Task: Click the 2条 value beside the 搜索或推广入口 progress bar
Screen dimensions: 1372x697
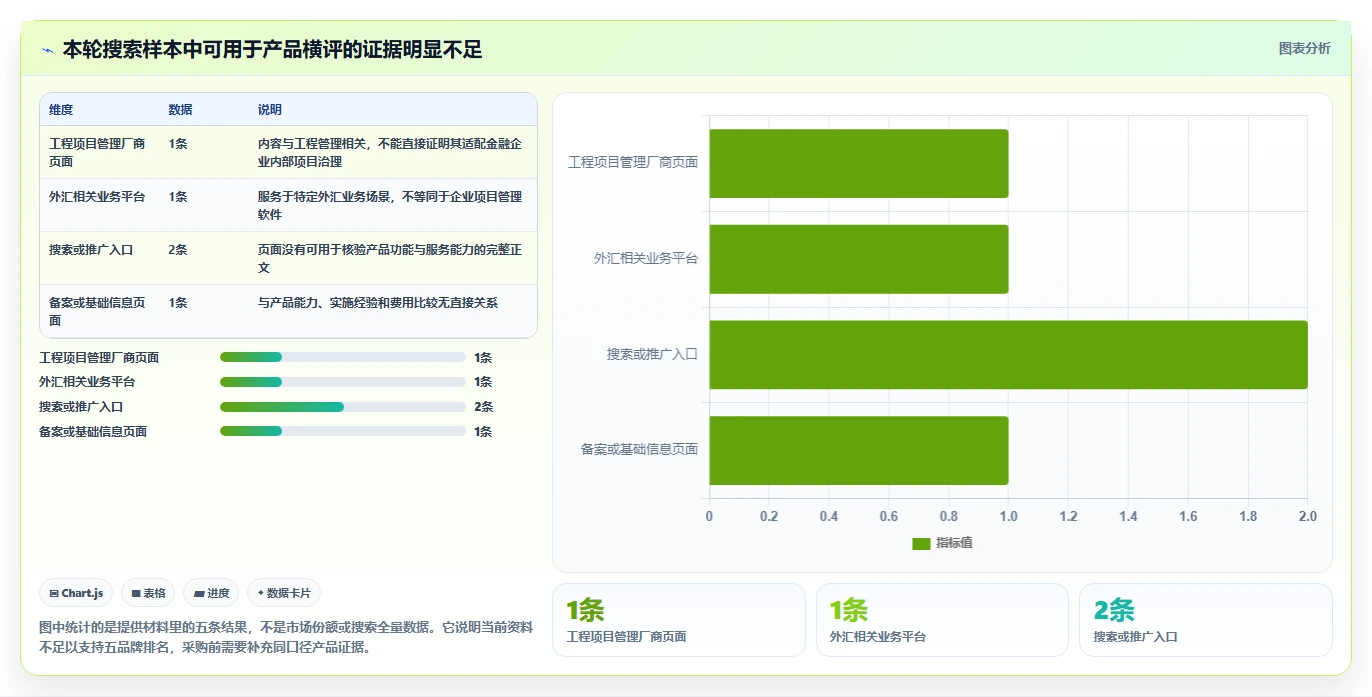Action: point(484,407)
